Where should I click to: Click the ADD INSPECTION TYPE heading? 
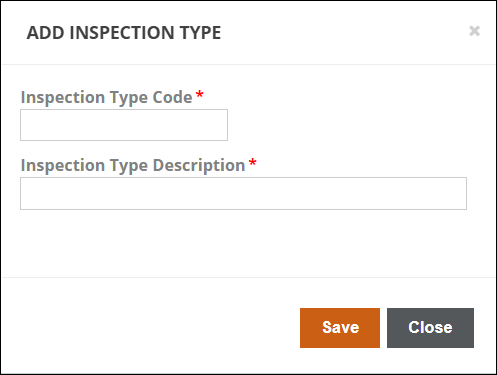(x=124, y=33)
